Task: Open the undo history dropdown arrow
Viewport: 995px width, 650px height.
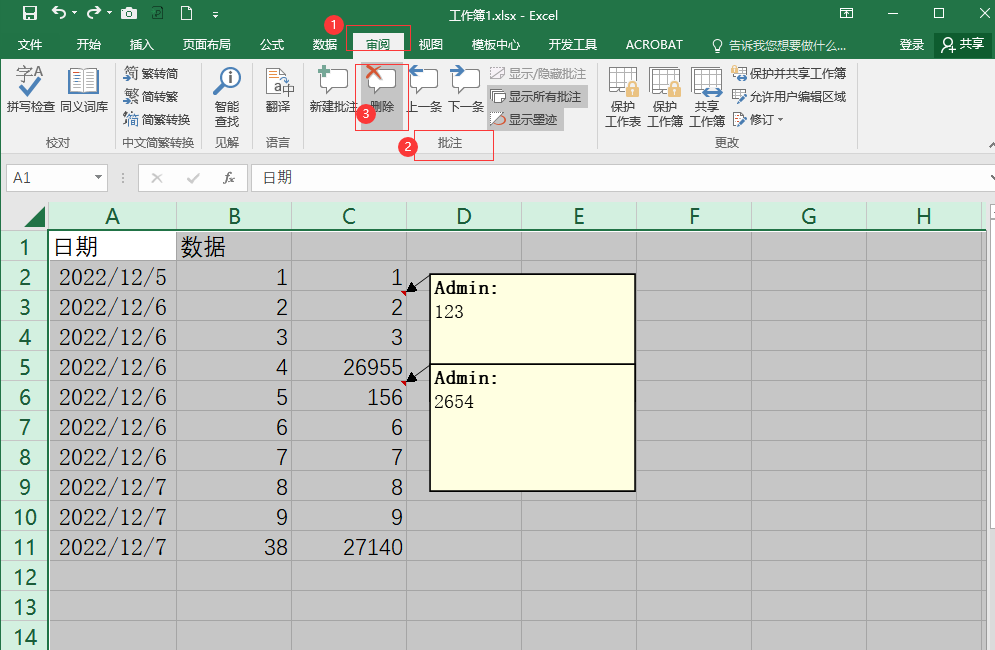Action: [74, 13]
